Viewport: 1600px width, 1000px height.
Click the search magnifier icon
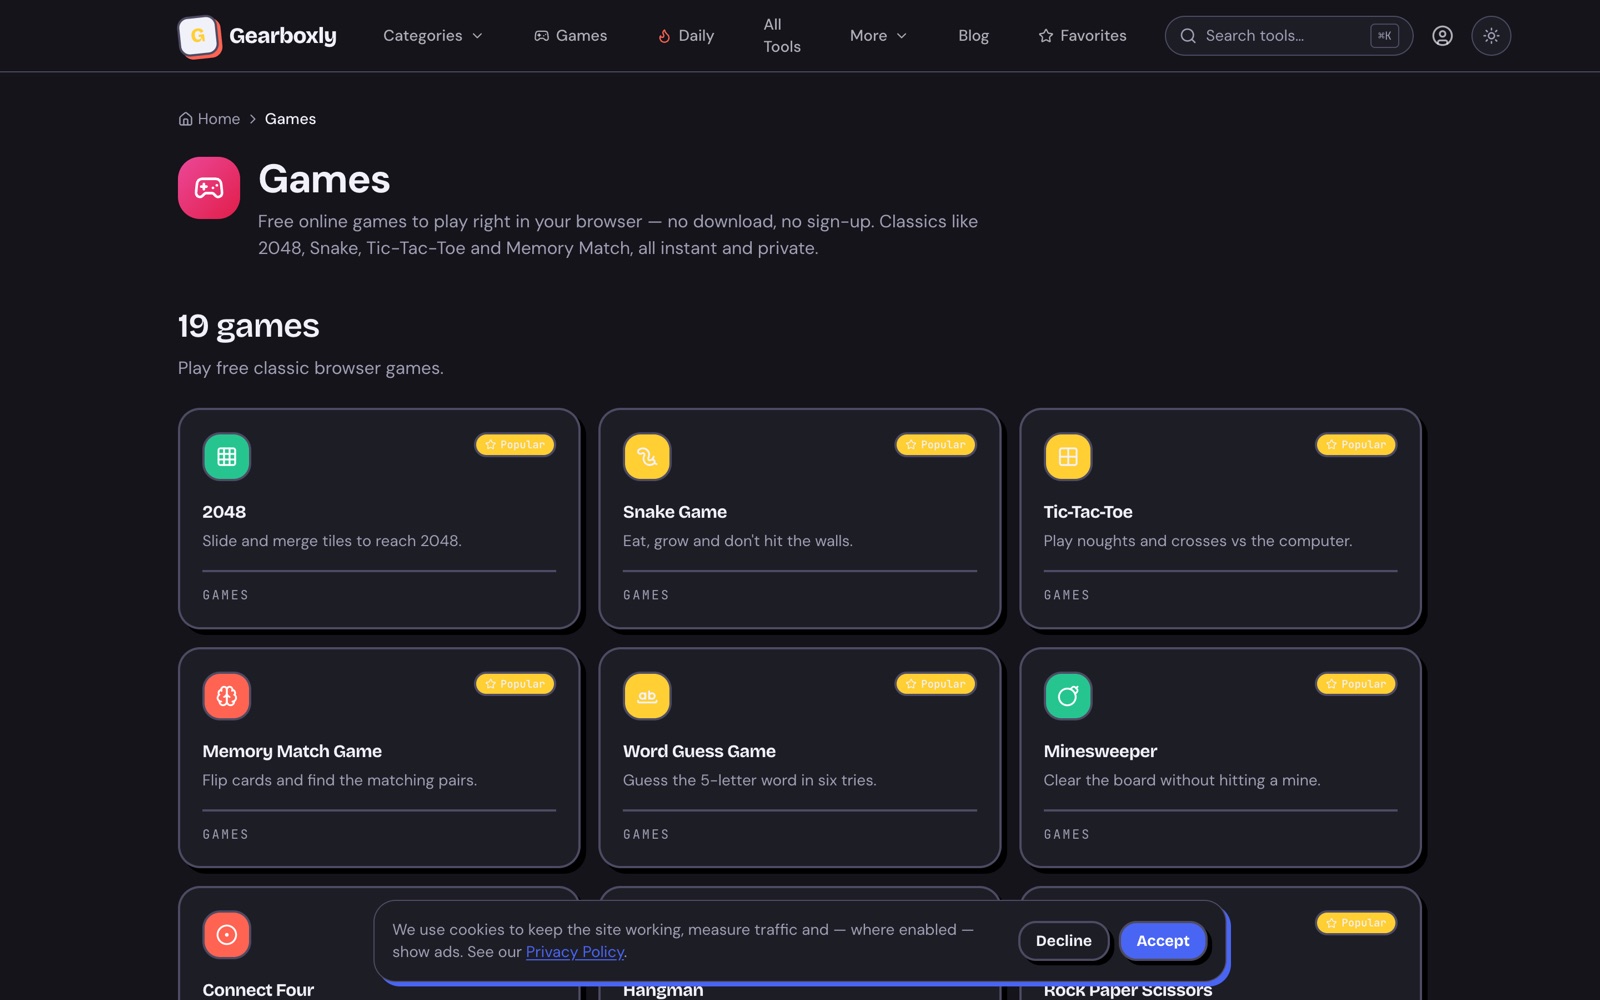[1188, 36]
